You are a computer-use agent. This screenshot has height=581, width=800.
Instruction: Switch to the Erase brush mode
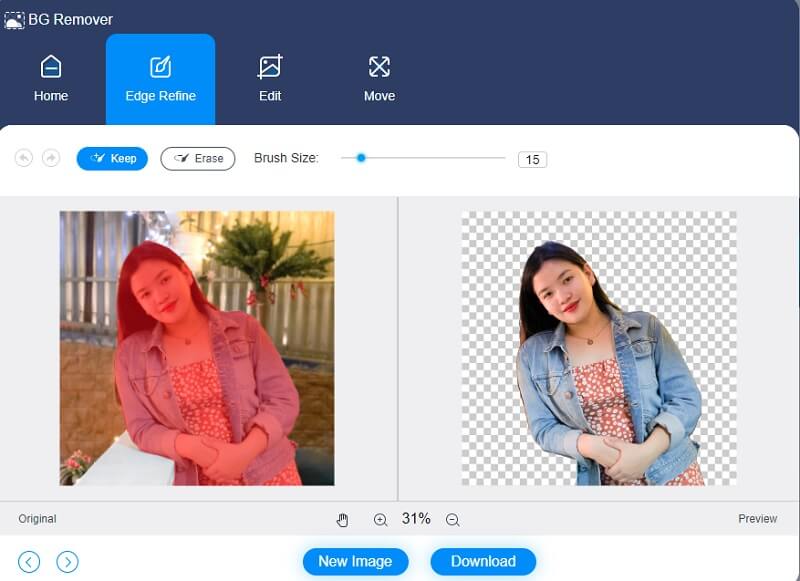click(197, 158)
